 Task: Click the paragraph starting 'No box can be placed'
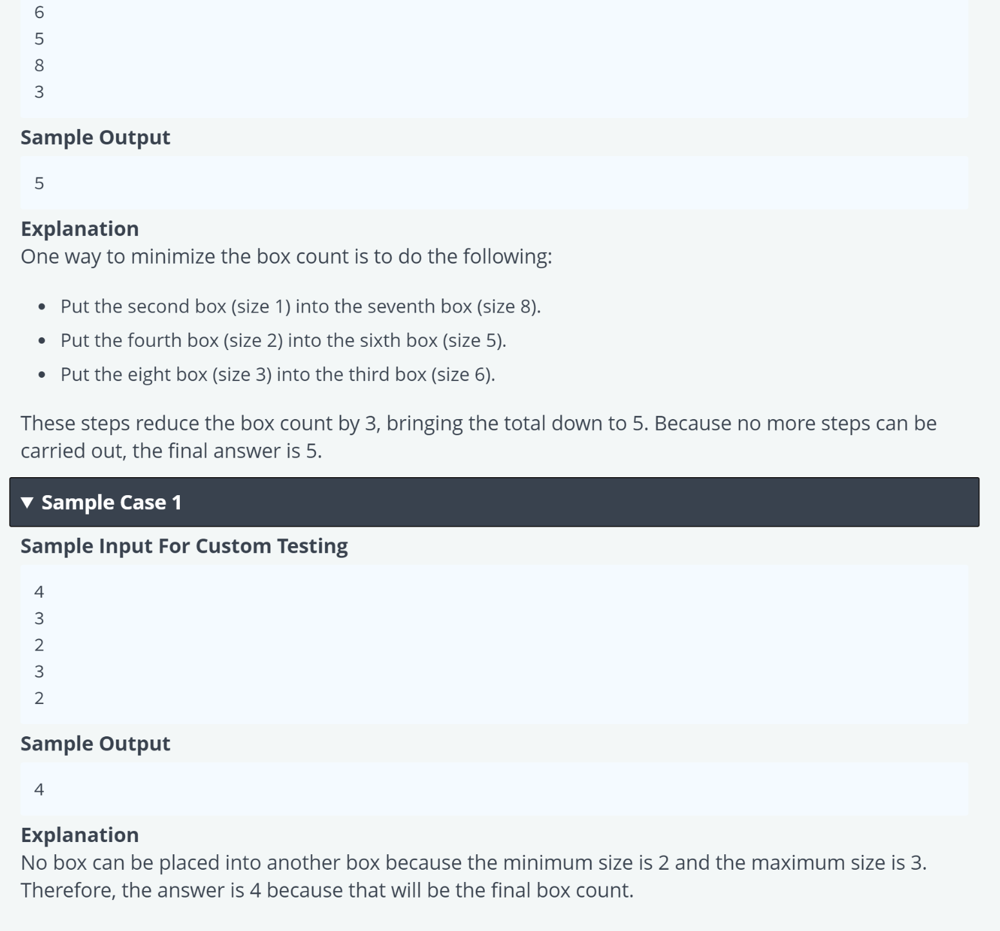tap(474, 876)
